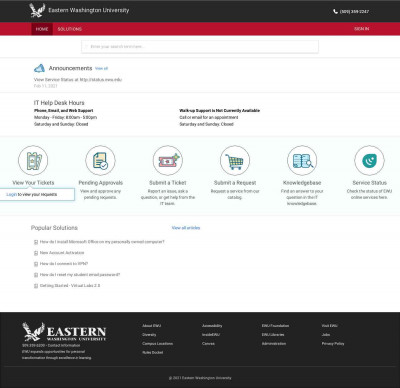This screenshot has width=400, height=388.
Task: Go to the Home tab
Action: (42, 29)
